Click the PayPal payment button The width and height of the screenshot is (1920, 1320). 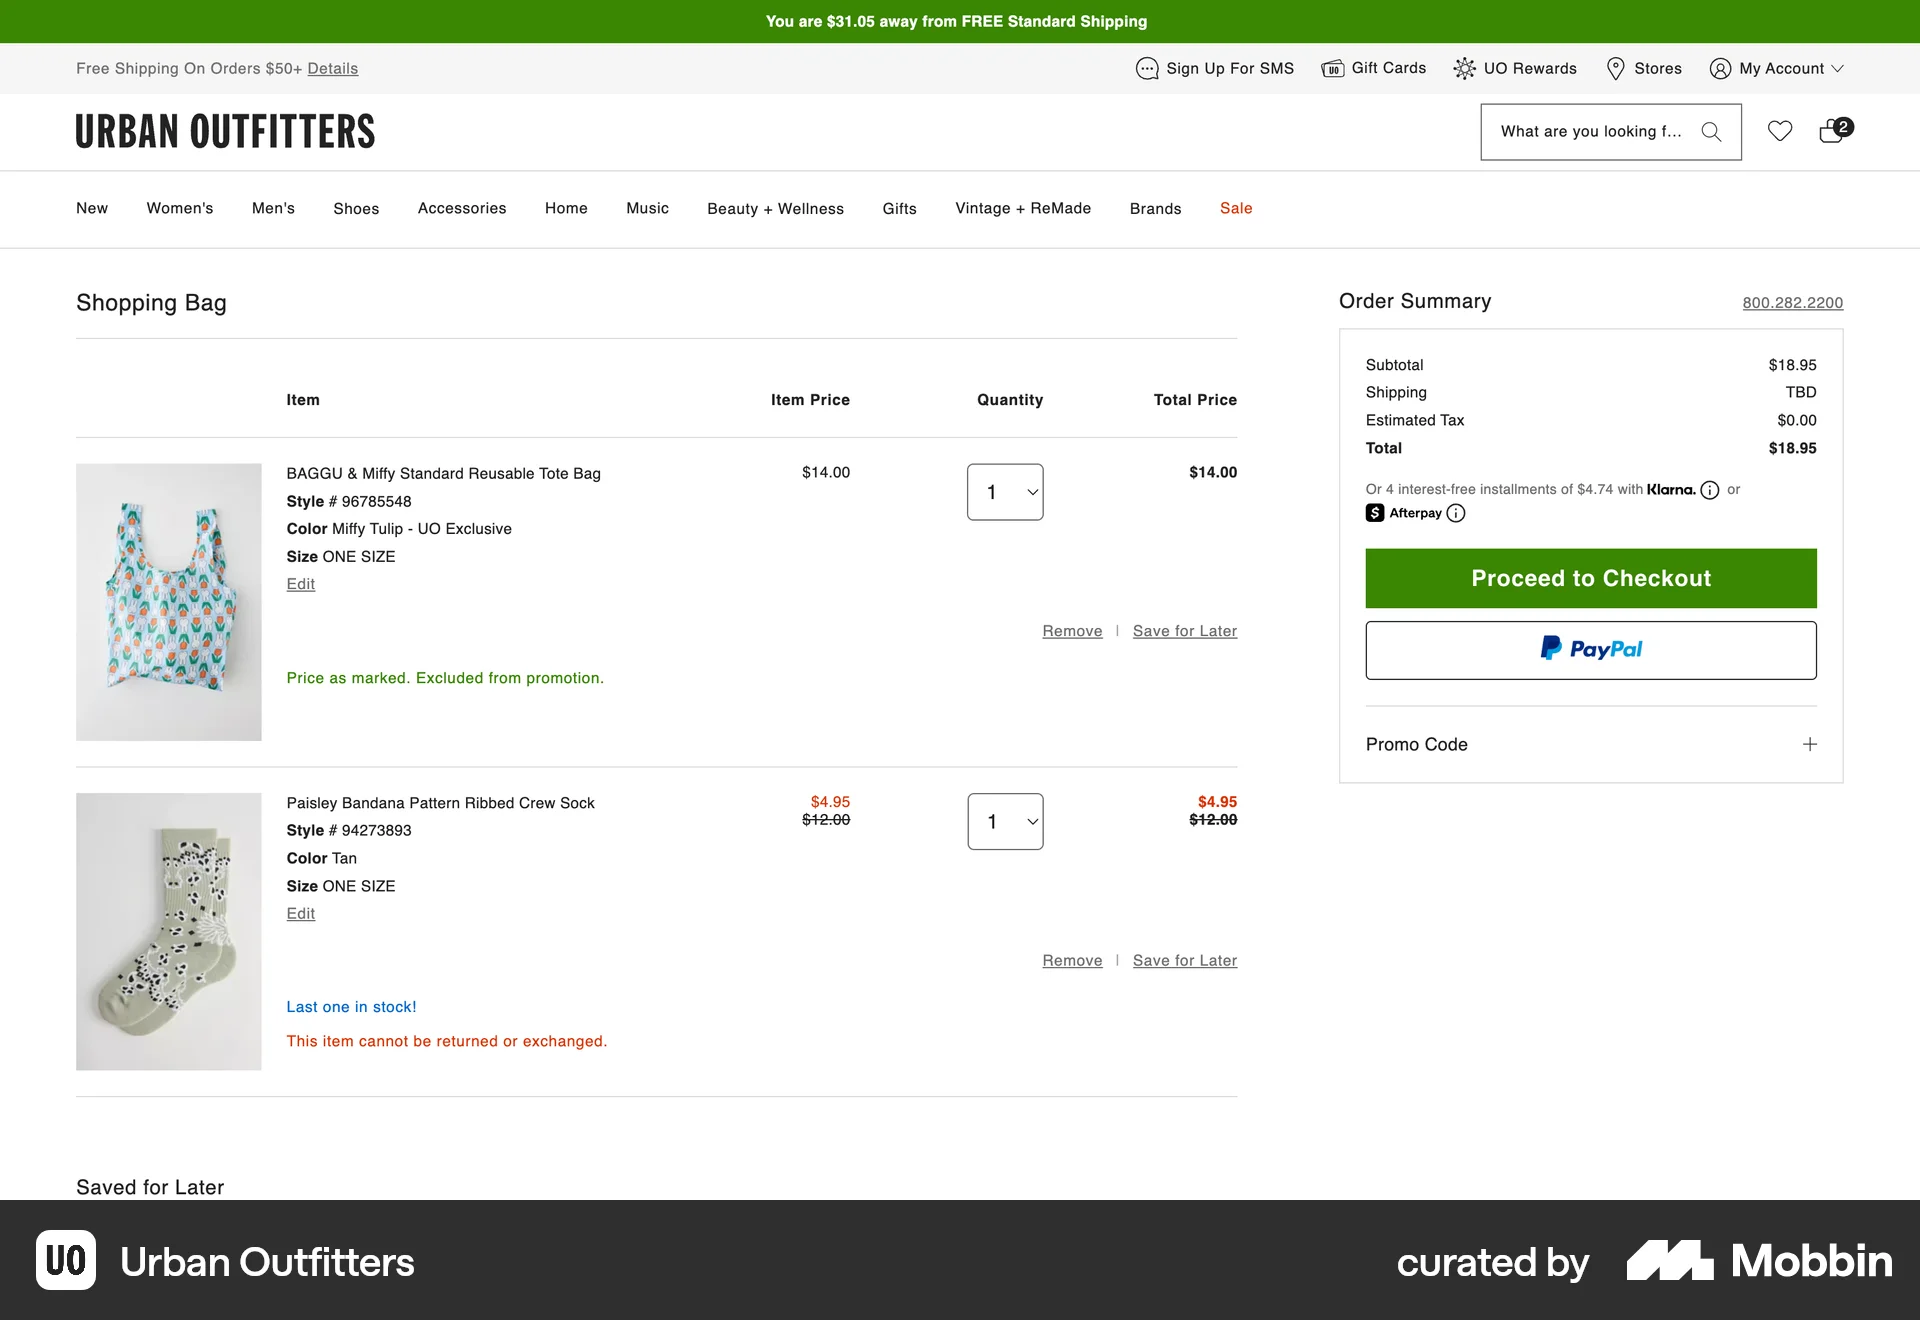click(1590, 650)
